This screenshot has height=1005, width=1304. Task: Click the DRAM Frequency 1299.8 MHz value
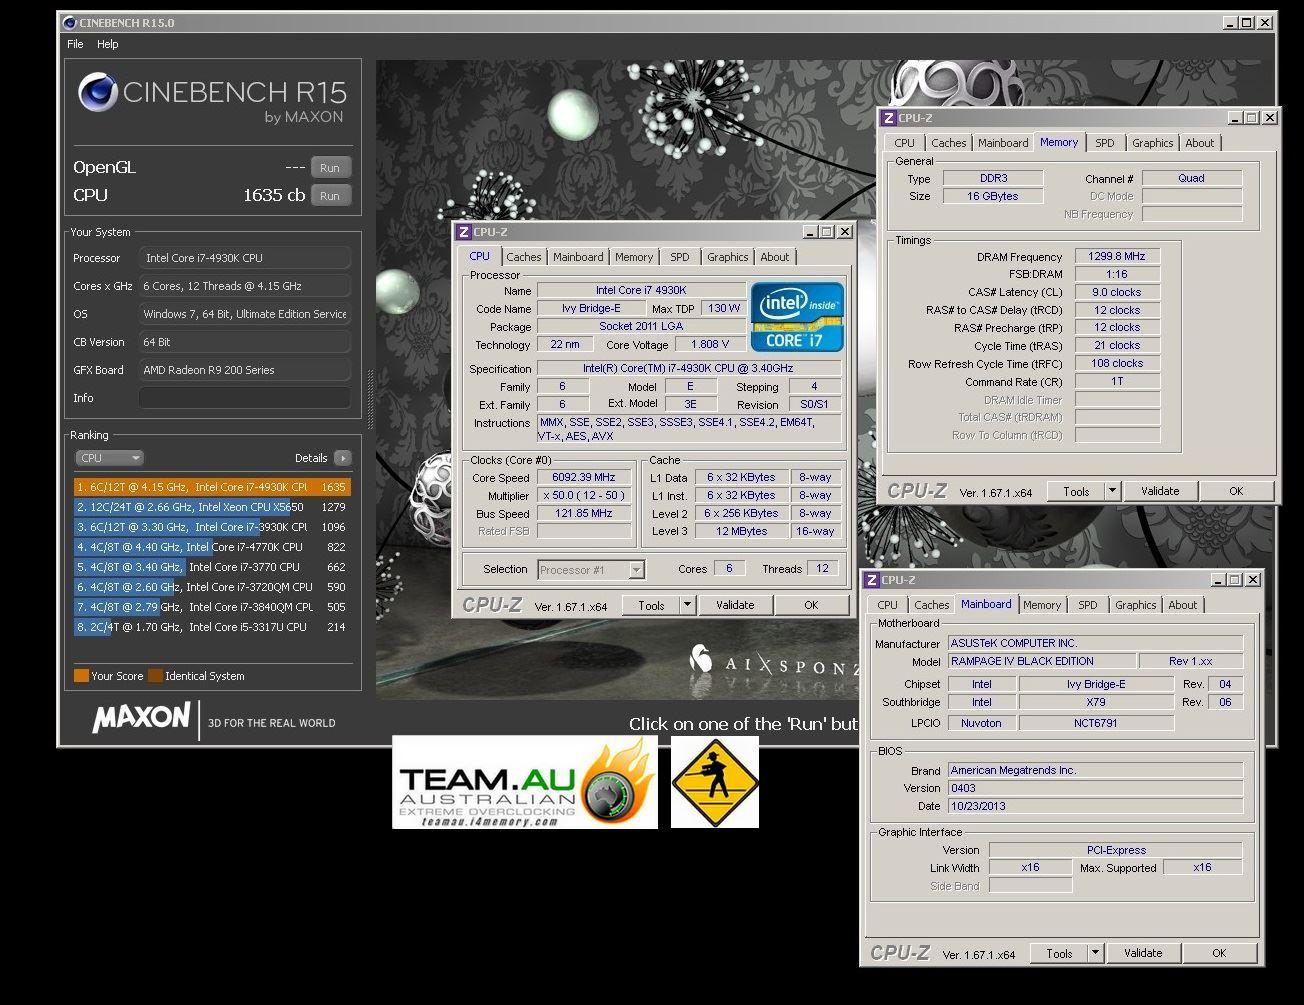point(1117,256)
